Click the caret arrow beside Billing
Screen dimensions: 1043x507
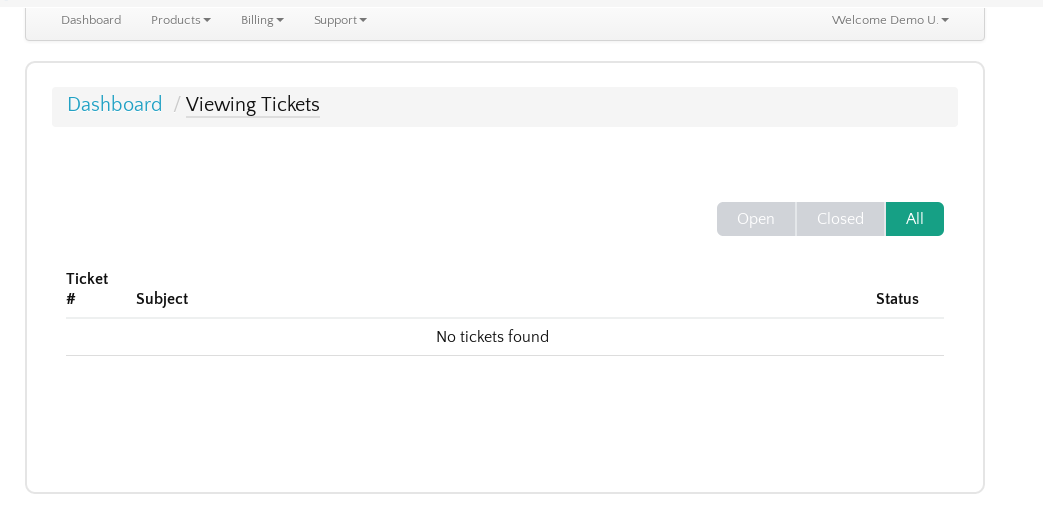point(280,20)
